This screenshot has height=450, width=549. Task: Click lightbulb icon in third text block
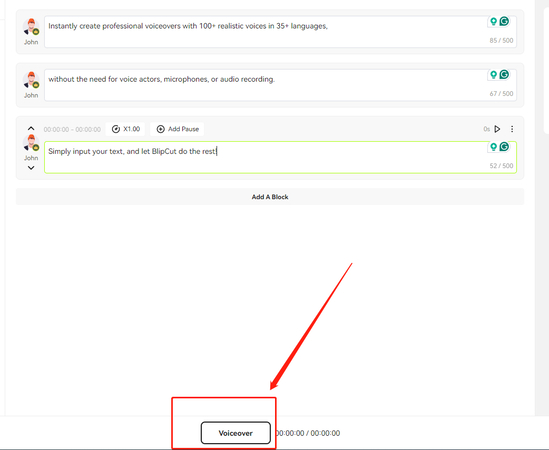pyautogui.click(x=493, y=147)
